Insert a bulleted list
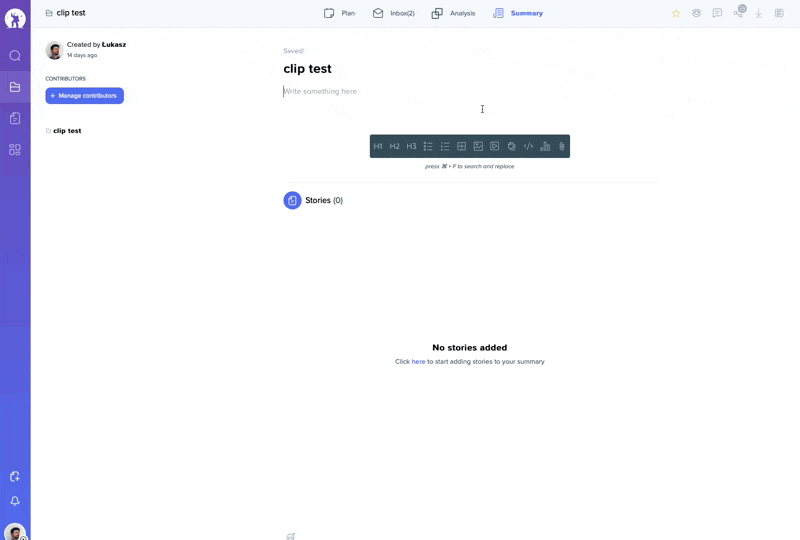This screenshot has width=800, height=540. [428, 146]
